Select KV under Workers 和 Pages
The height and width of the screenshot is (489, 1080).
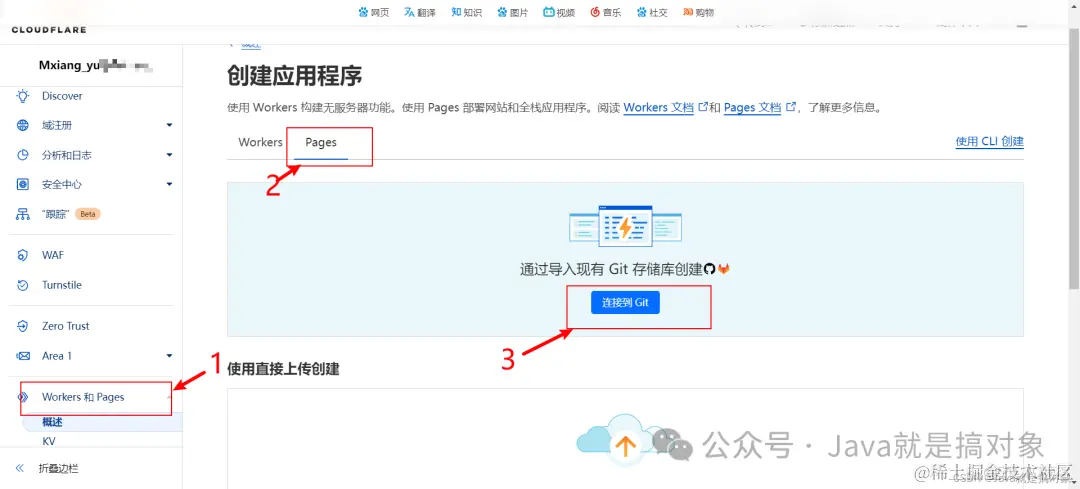pyautogui.click(x=49, y=441)
